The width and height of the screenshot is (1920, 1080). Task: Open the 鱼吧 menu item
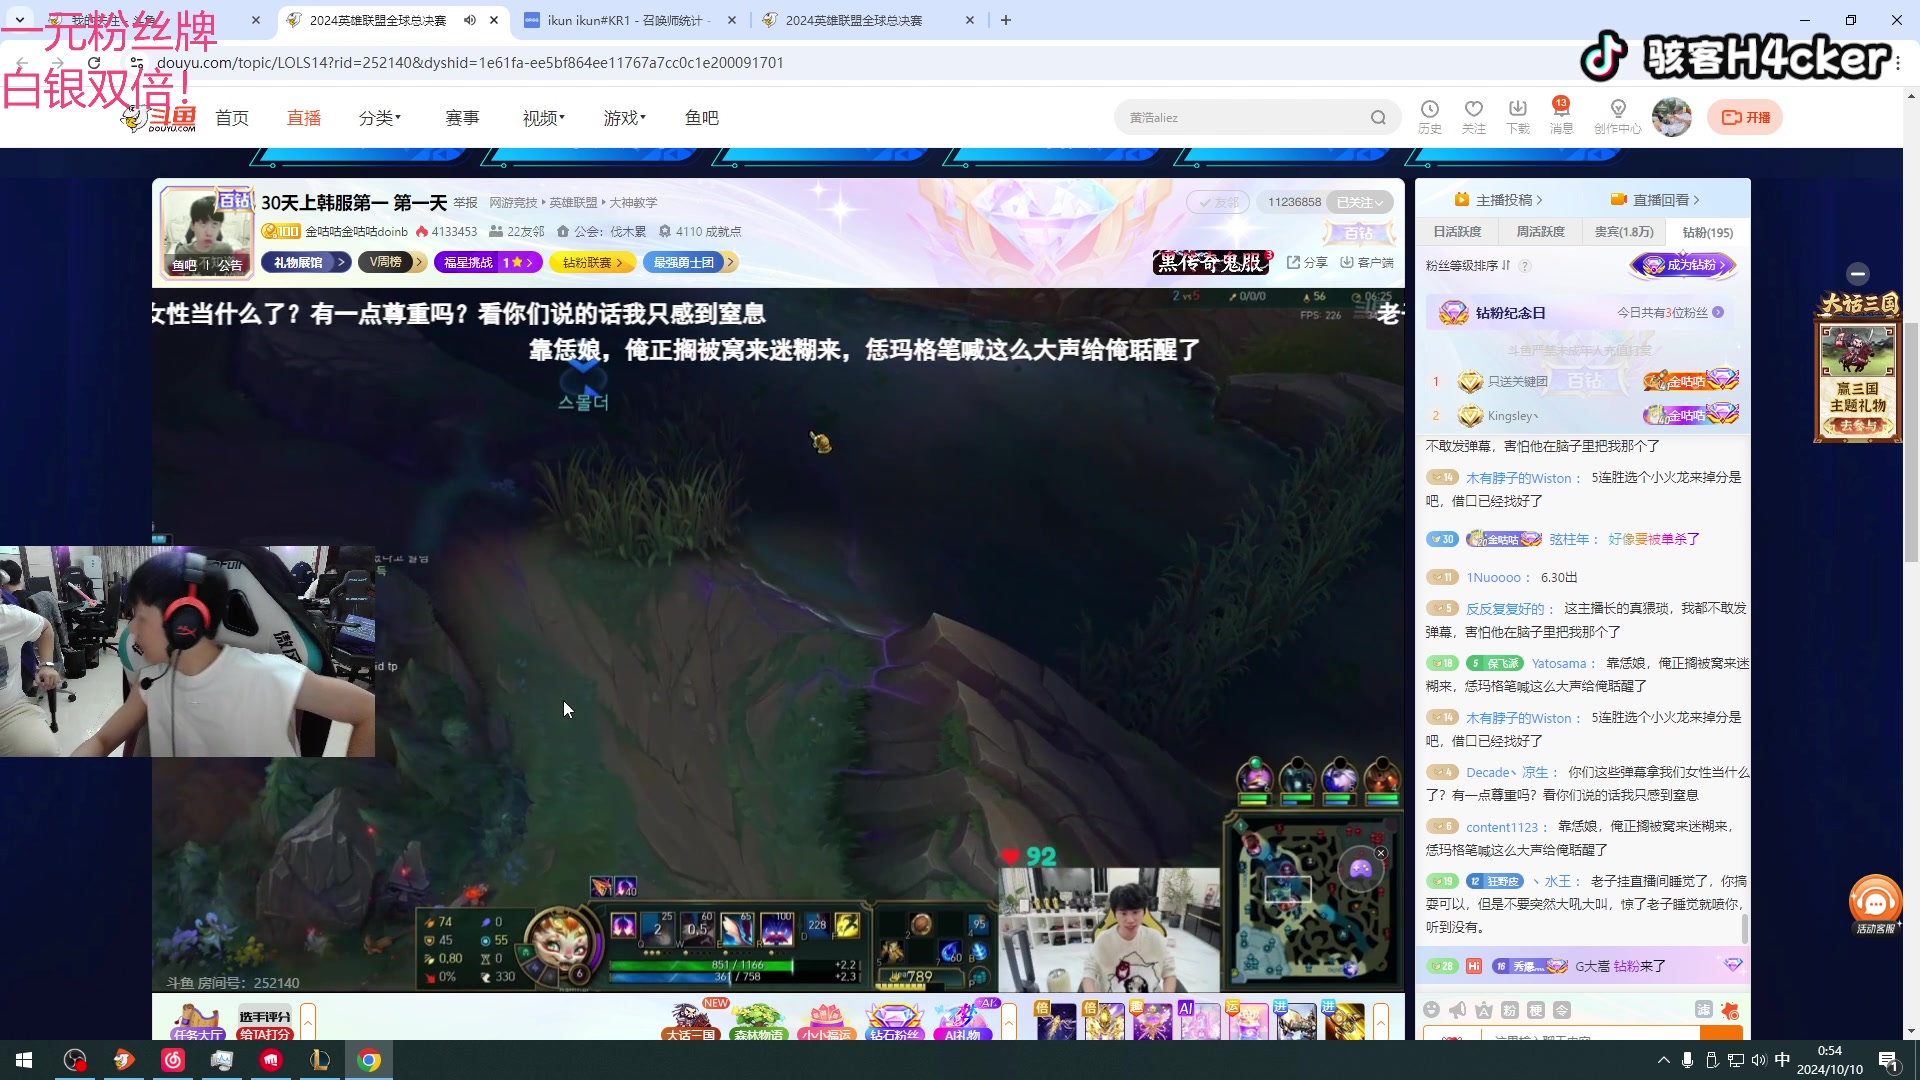pos(702,118)
